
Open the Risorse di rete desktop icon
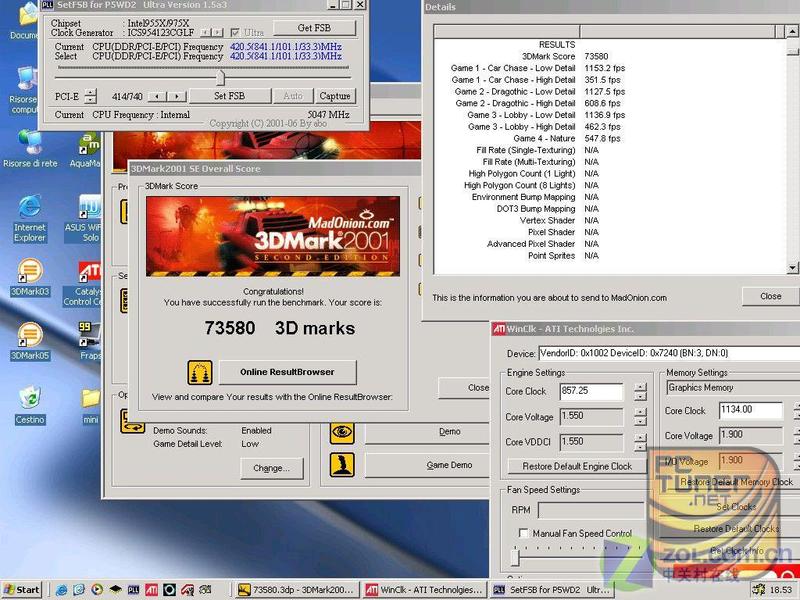pyautogui.click(x=30, y=148)
